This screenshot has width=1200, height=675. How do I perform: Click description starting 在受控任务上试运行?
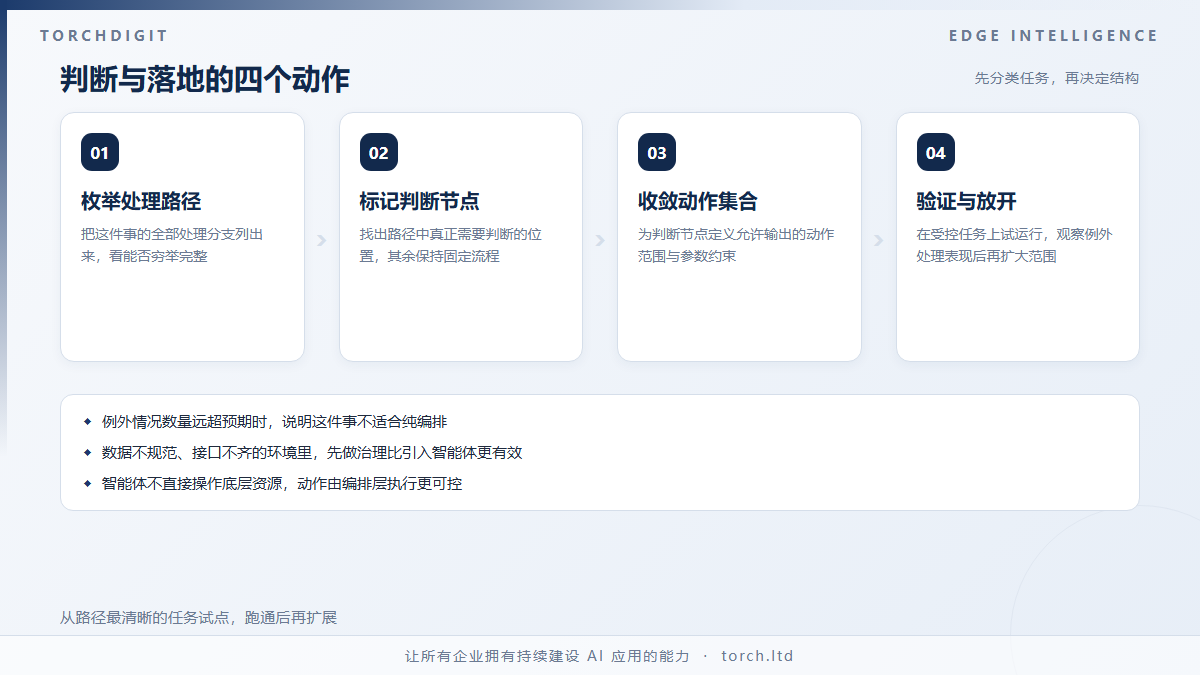[x=1015, y=245]
